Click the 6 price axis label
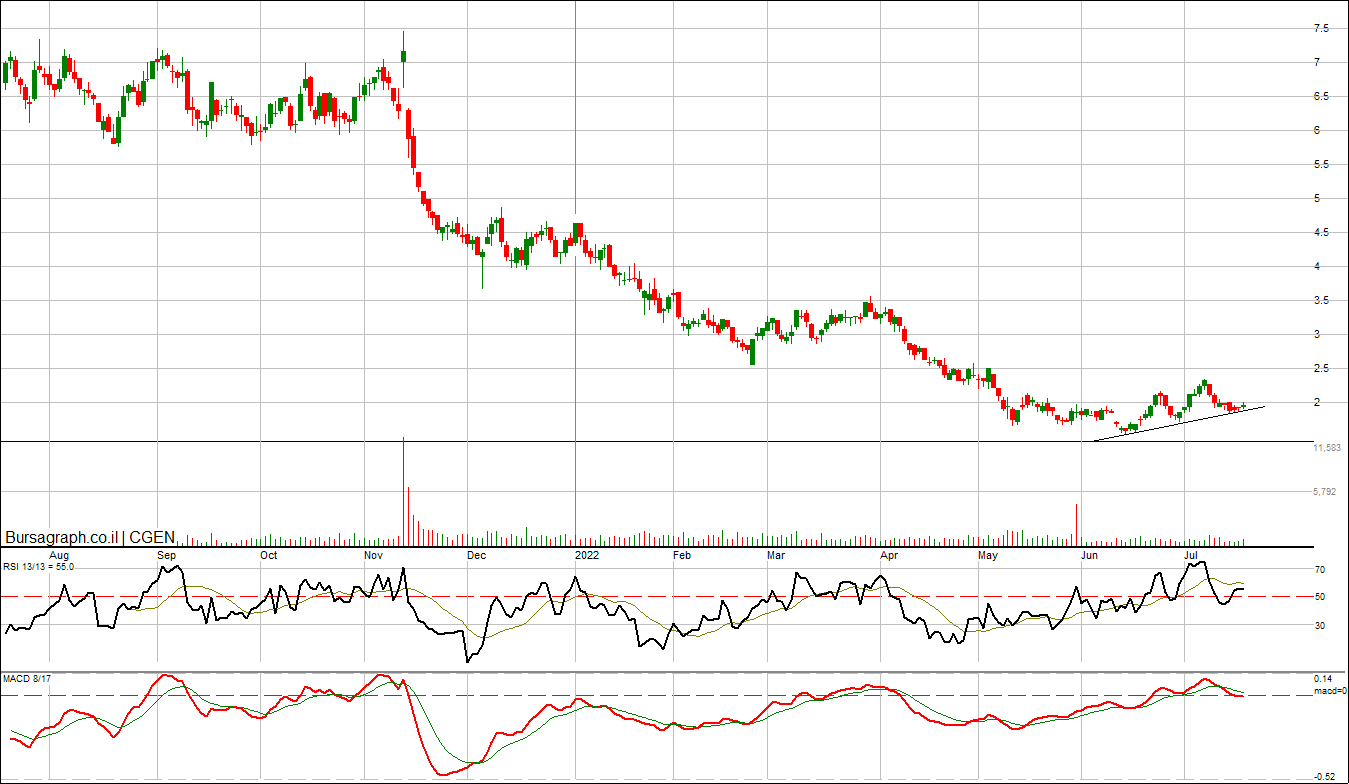The image size is (1349, 784). (x=1317, y=131)
